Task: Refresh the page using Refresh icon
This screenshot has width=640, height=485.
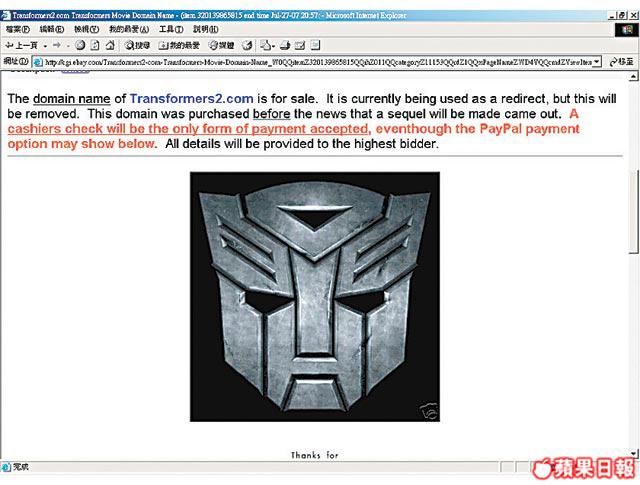Action: (95, 45)
